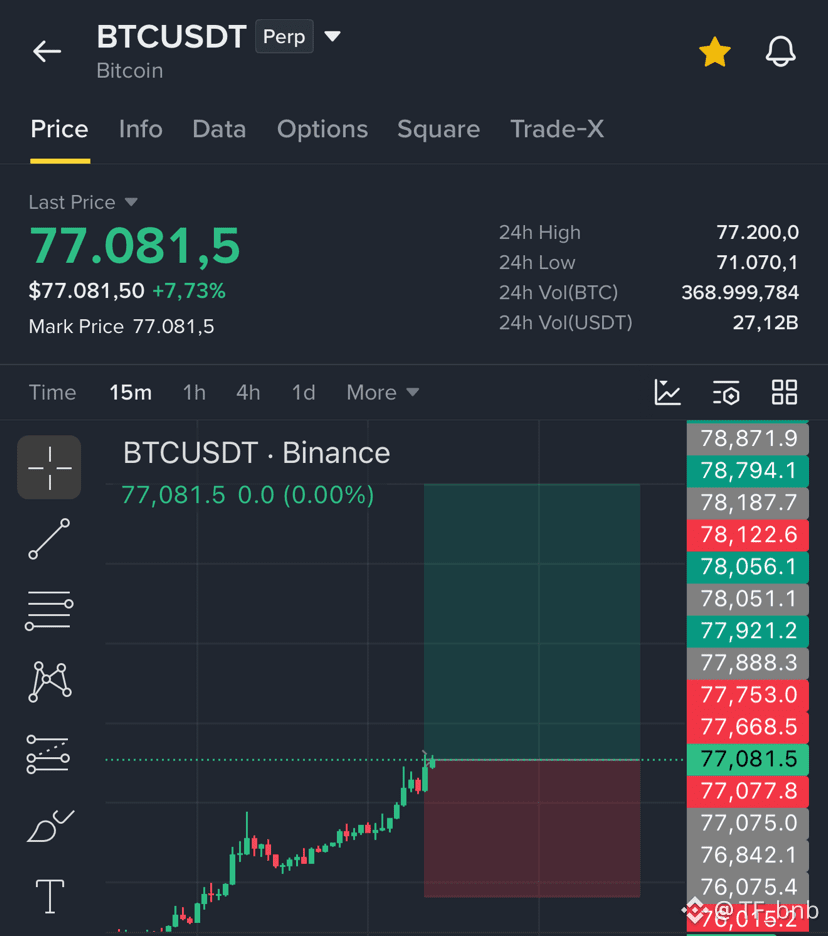
Task: Click the 77,921.2 green price label
Action: point(748,631)
